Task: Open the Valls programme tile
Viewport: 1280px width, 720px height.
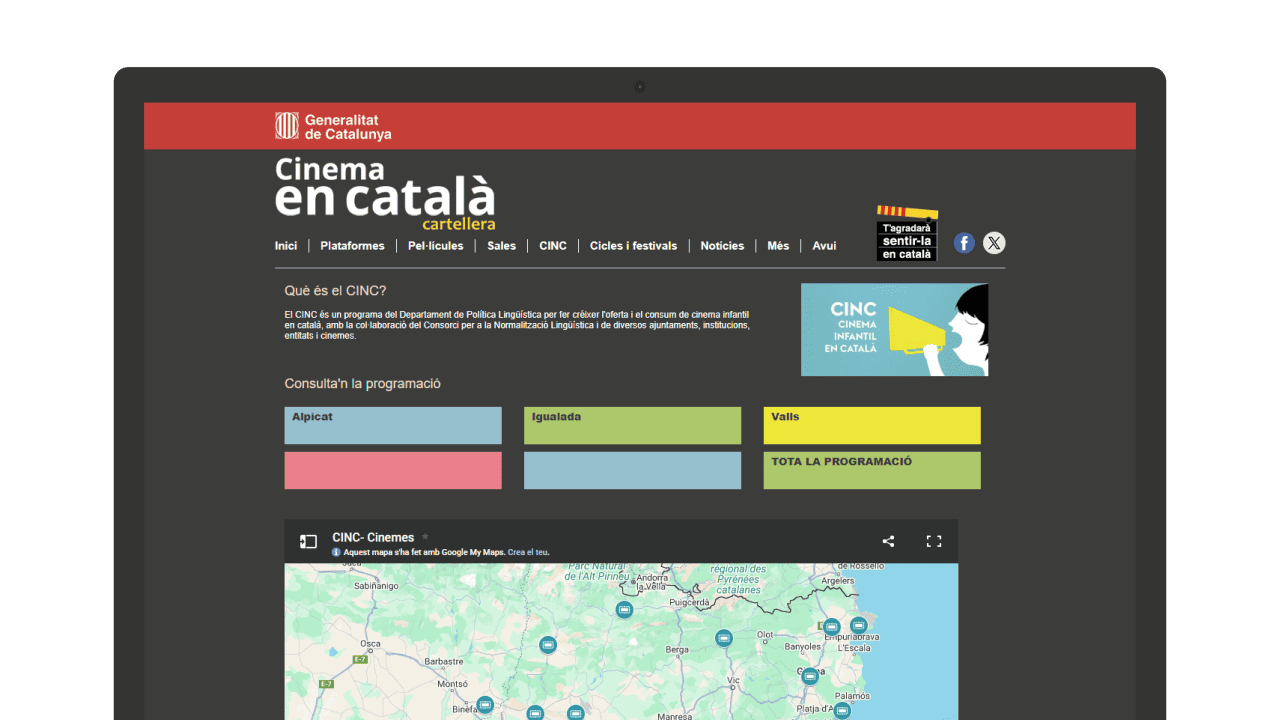Action: 872,425
